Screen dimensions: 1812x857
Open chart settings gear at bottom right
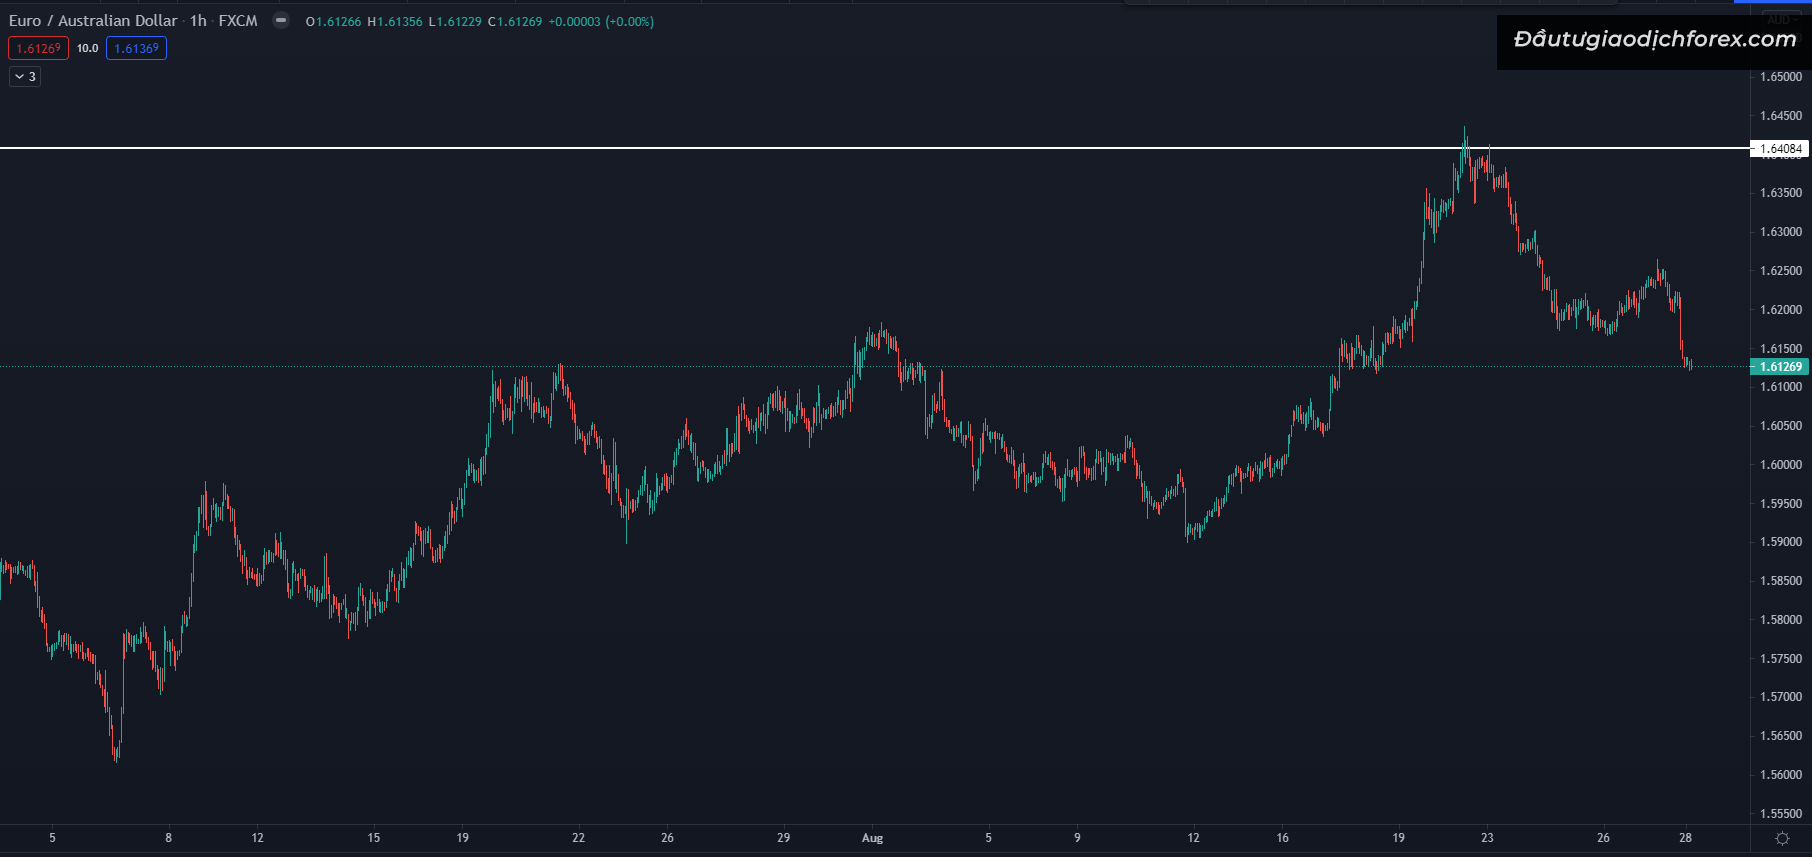tap(1782, 838)
